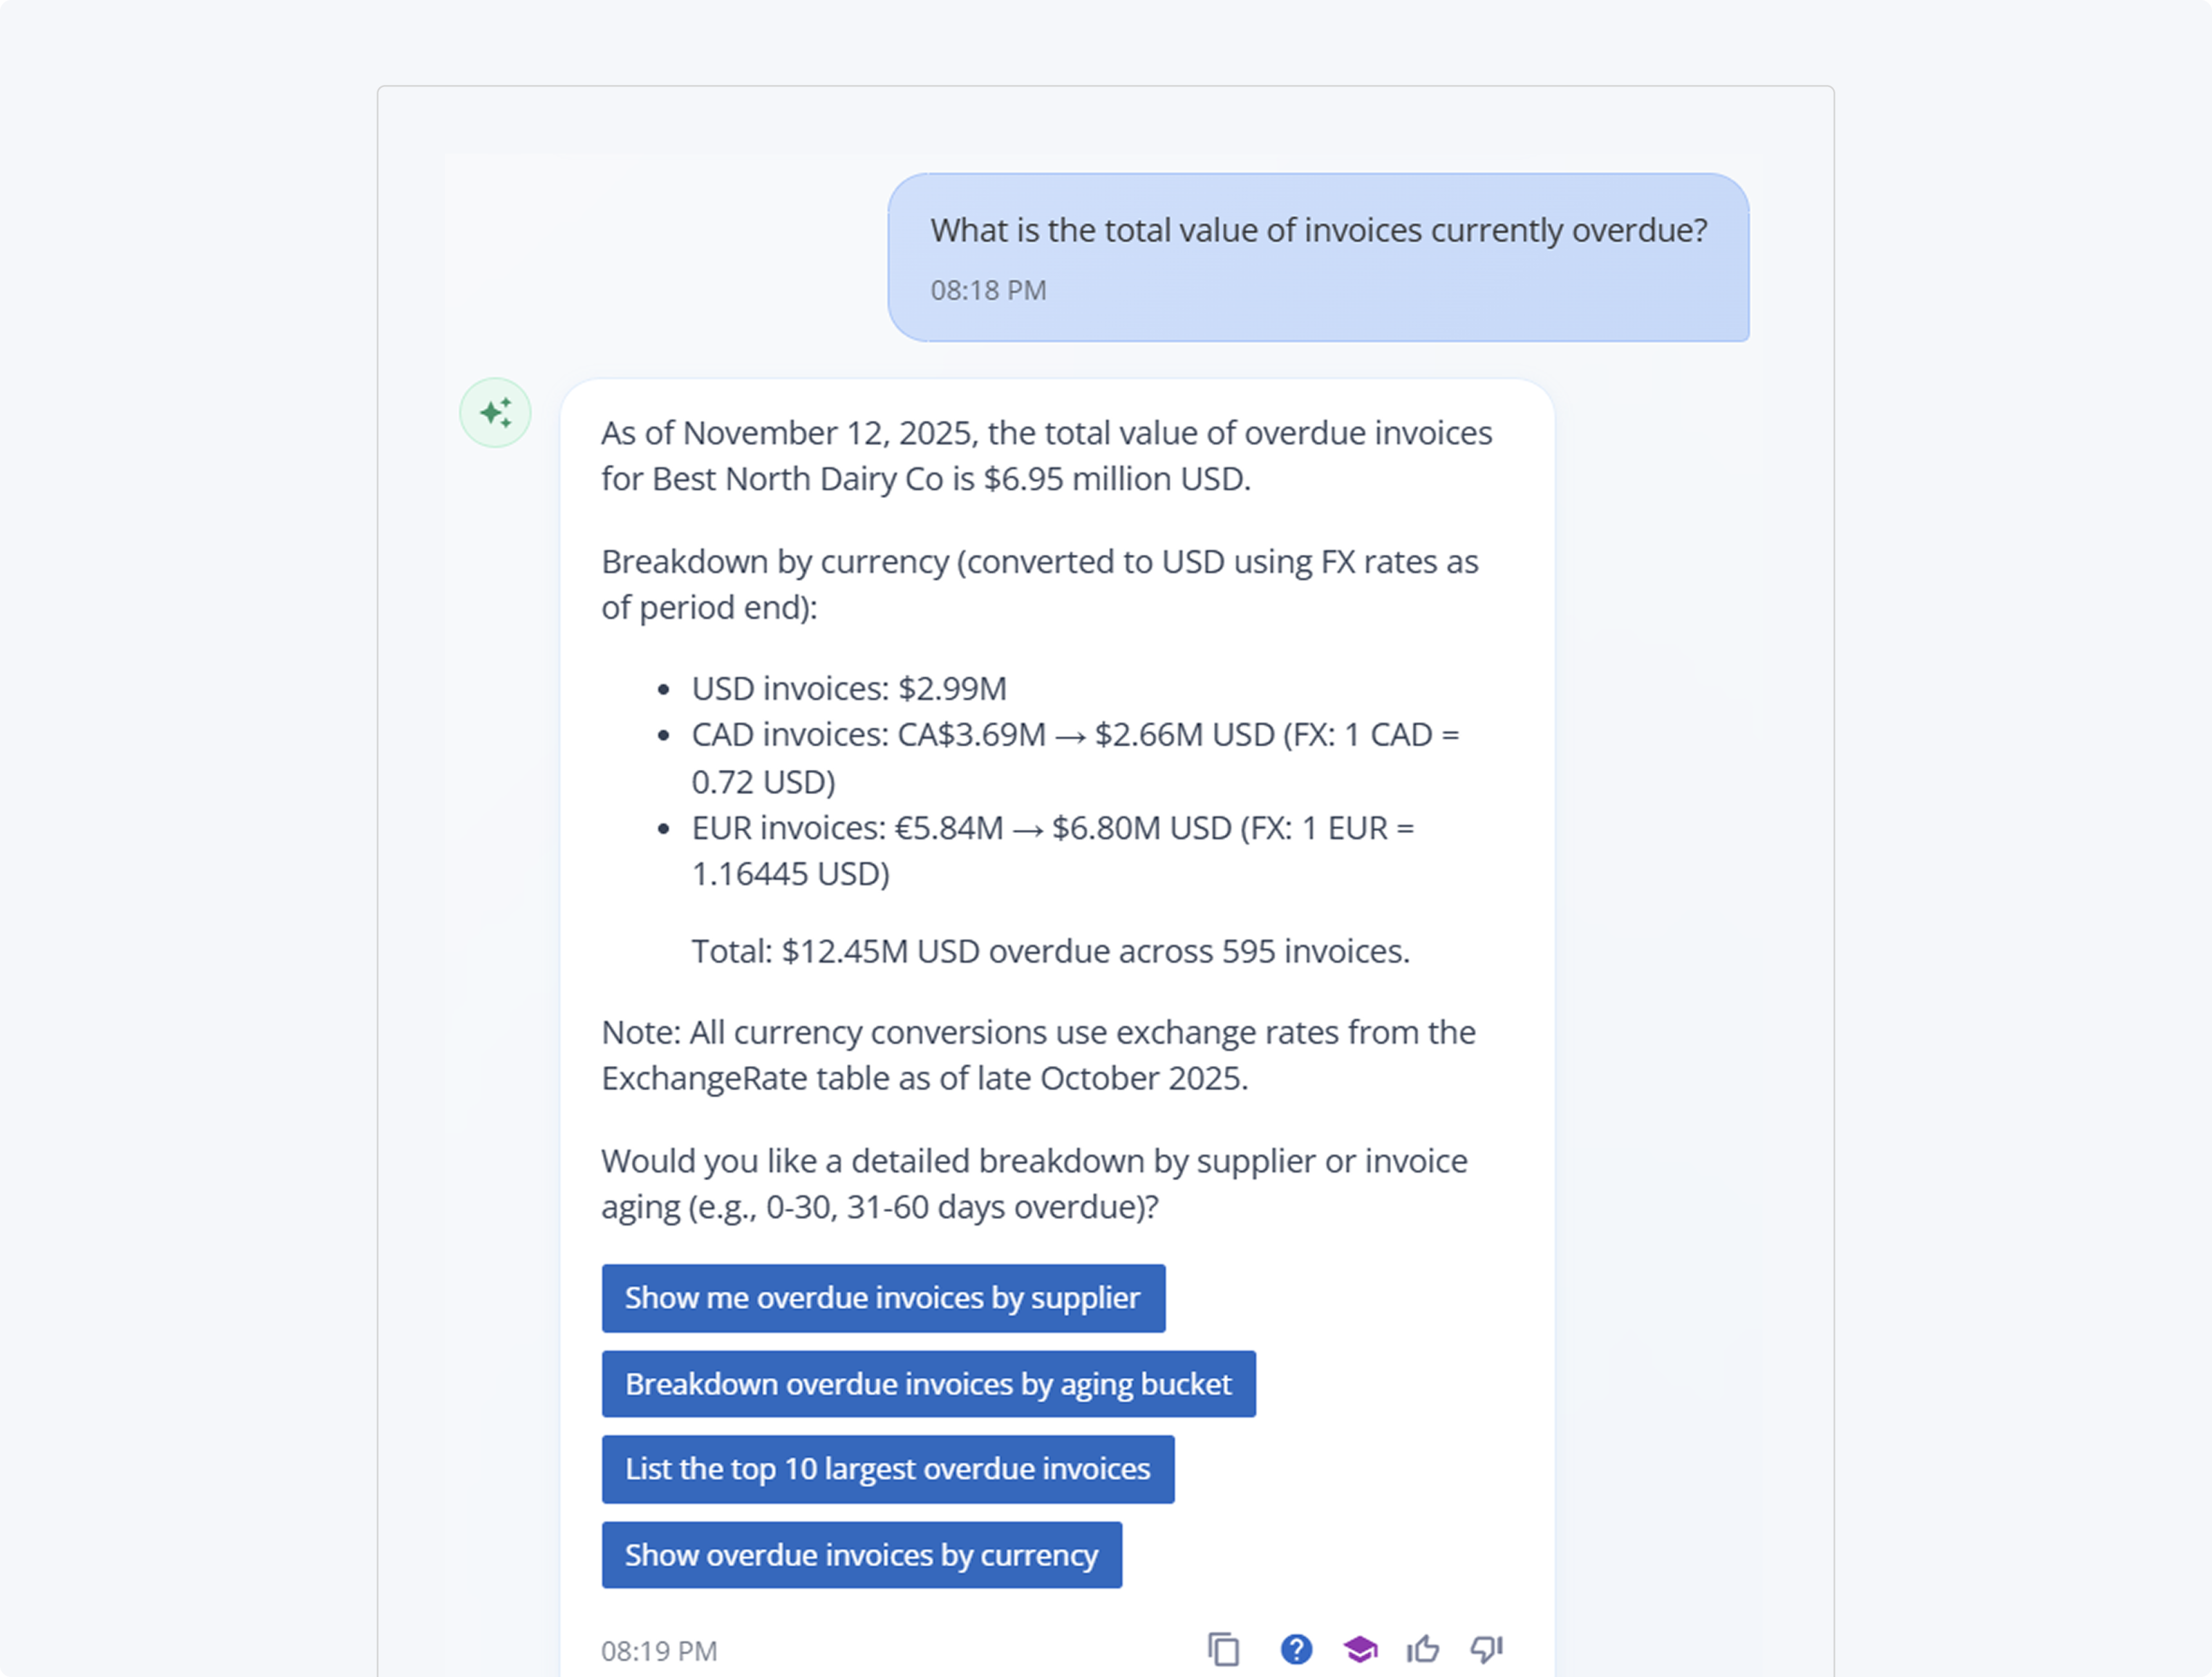Click Show overdue invoices by currency
2212x1677 pixels.
click(x=861, y=1555)
